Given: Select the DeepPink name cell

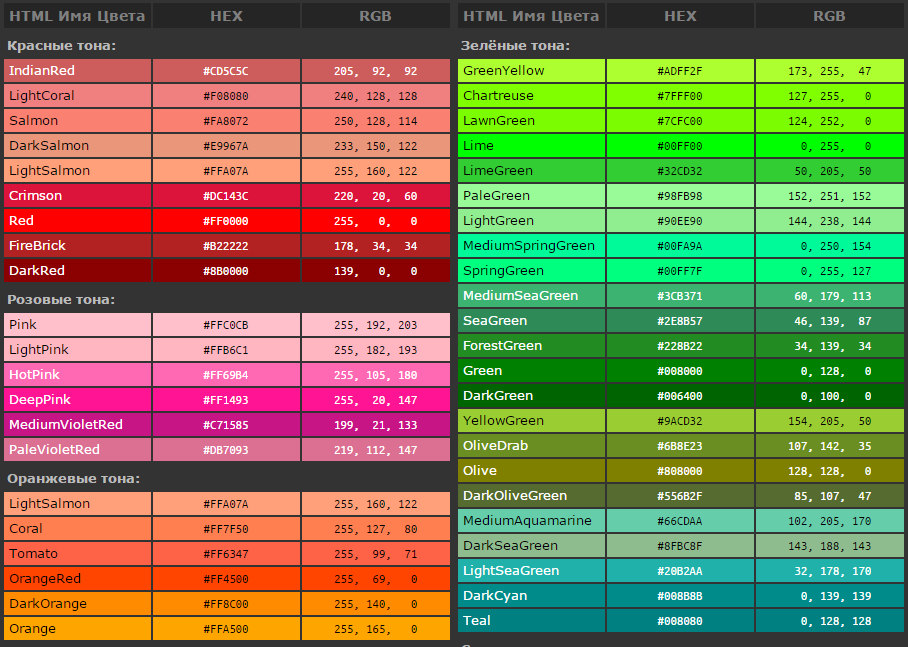Looking at the screenshot, I should 78,400.
